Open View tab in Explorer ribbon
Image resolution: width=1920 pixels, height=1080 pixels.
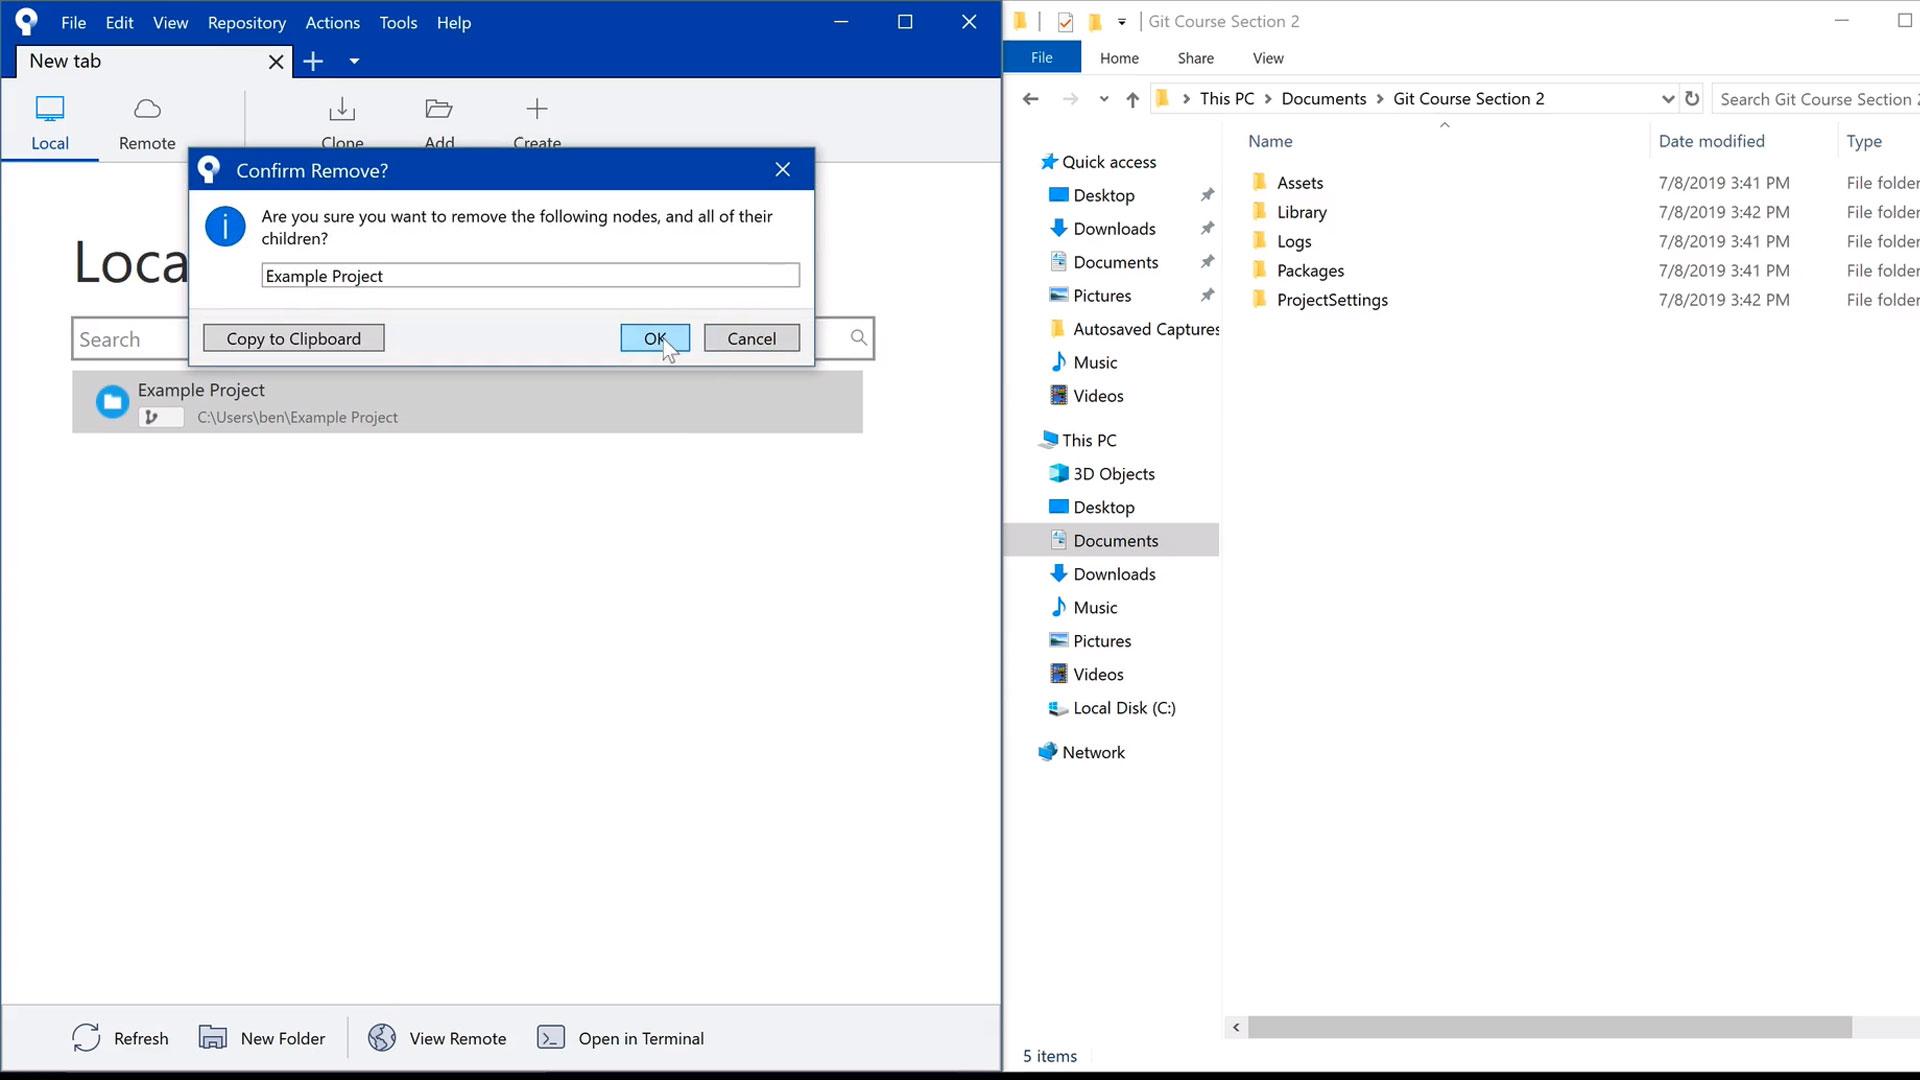[x=1268, y=58]
